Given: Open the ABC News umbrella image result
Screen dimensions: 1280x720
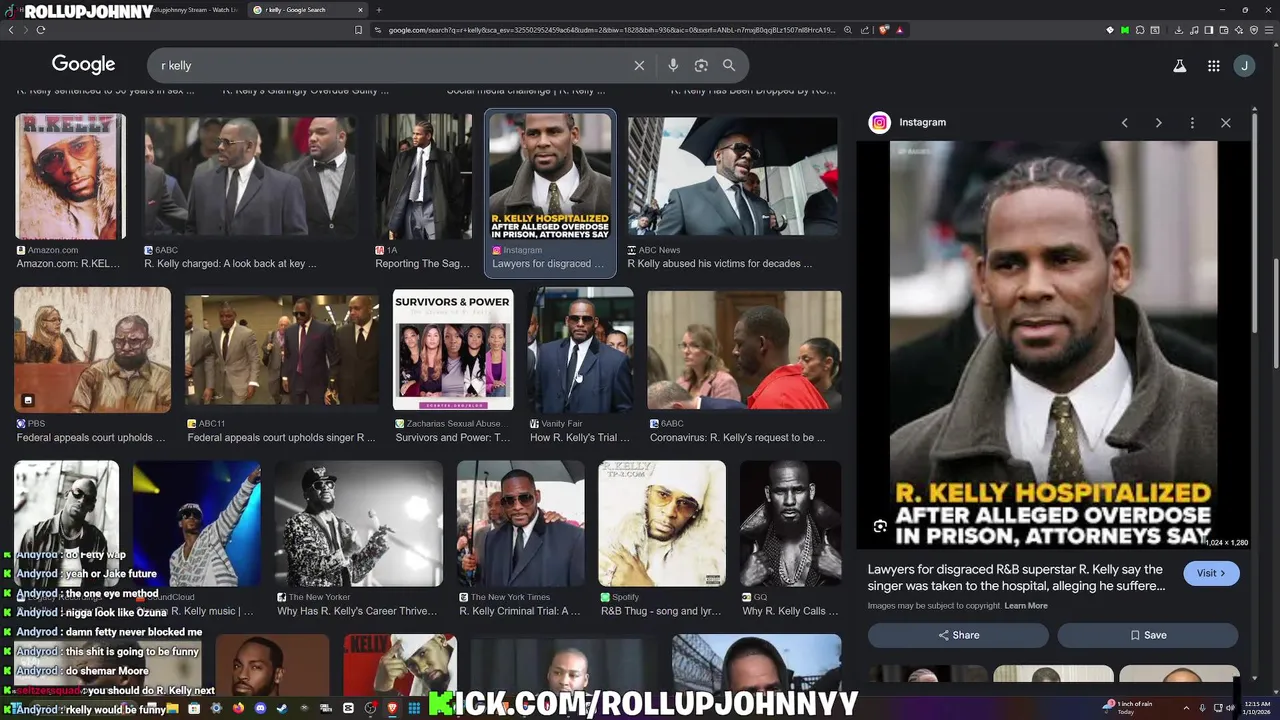Looking at the screenshot, I should pyautogui.click(x=733, y=176).
